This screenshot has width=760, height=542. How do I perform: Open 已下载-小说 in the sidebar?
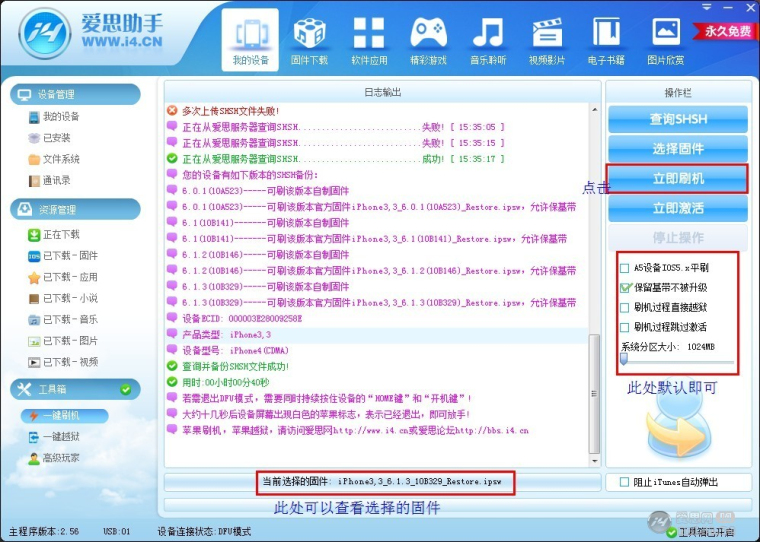tap(63, 298)
